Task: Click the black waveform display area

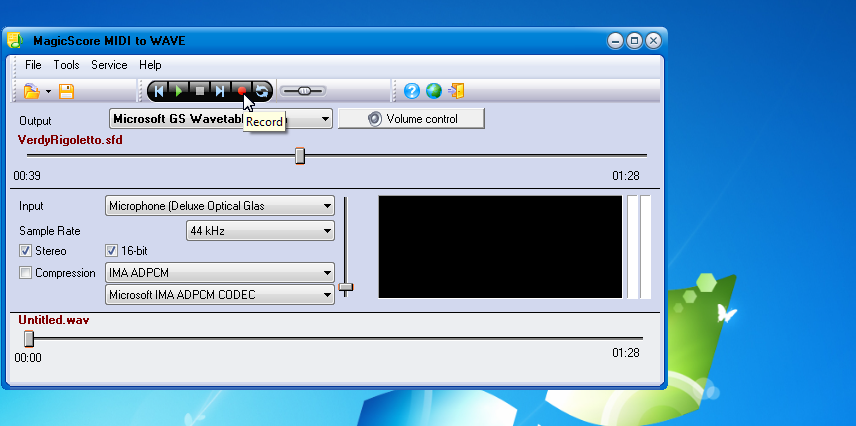Action: pos(500,247)
